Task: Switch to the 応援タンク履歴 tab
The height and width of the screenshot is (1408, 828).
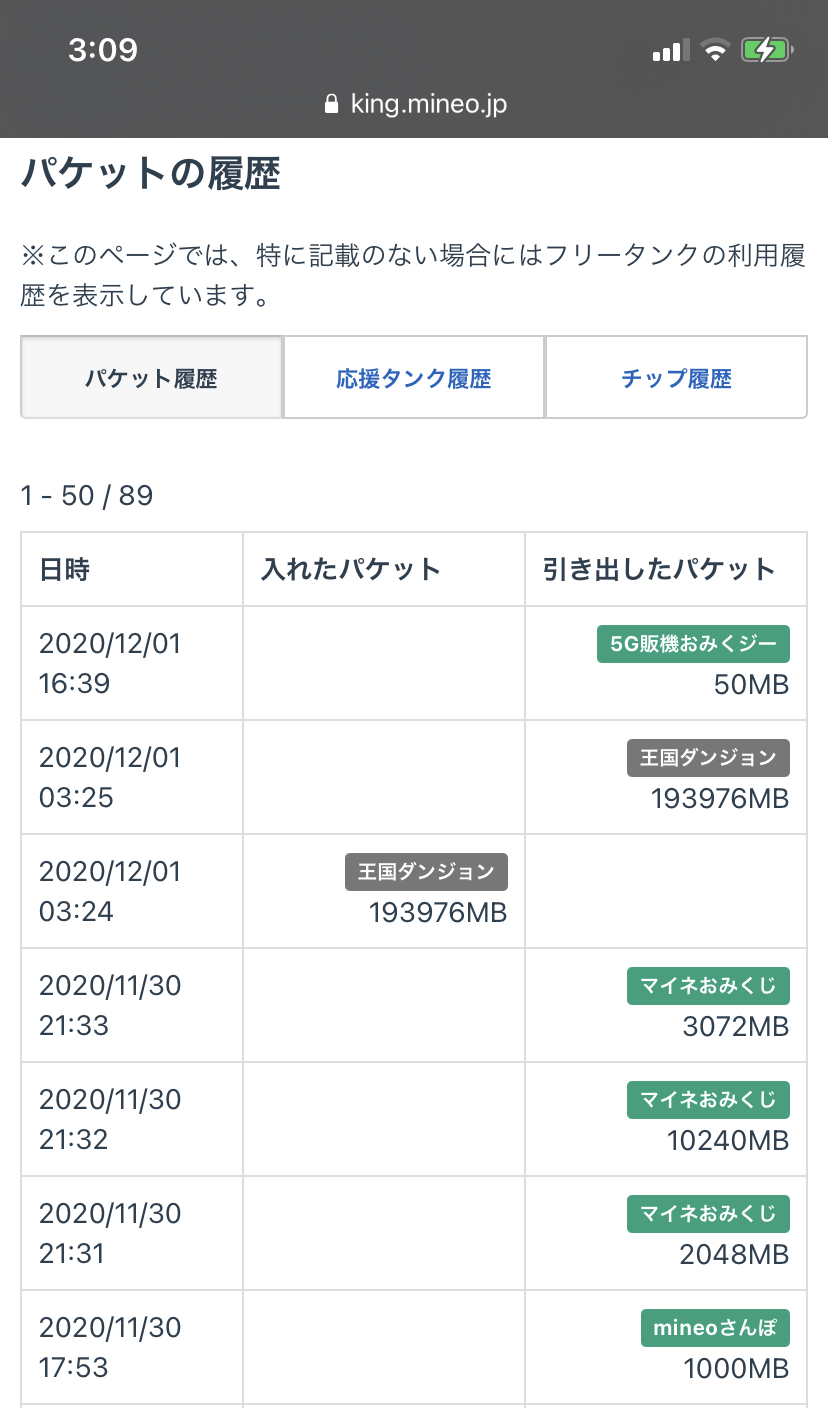Action: (x=414, y=378)
